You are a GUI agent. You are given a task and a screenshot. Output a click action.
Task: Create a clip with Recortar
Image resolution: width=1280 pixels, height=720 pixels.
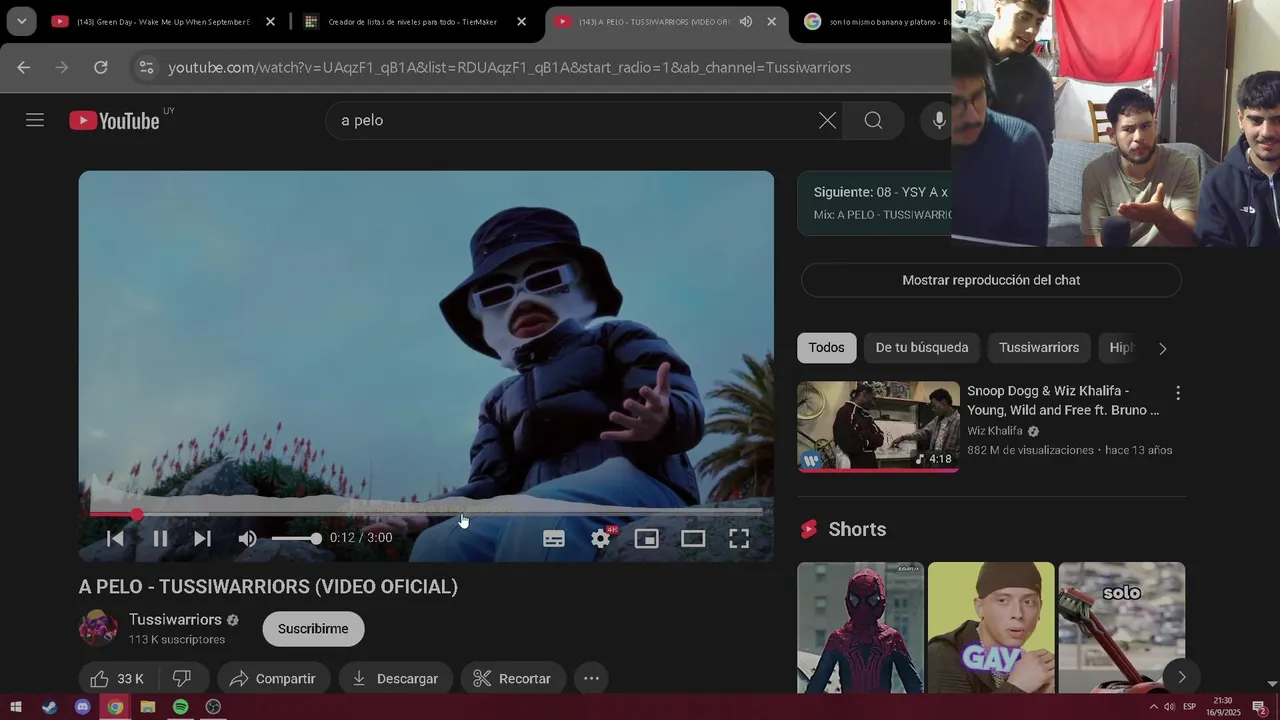tap(513, 678)
